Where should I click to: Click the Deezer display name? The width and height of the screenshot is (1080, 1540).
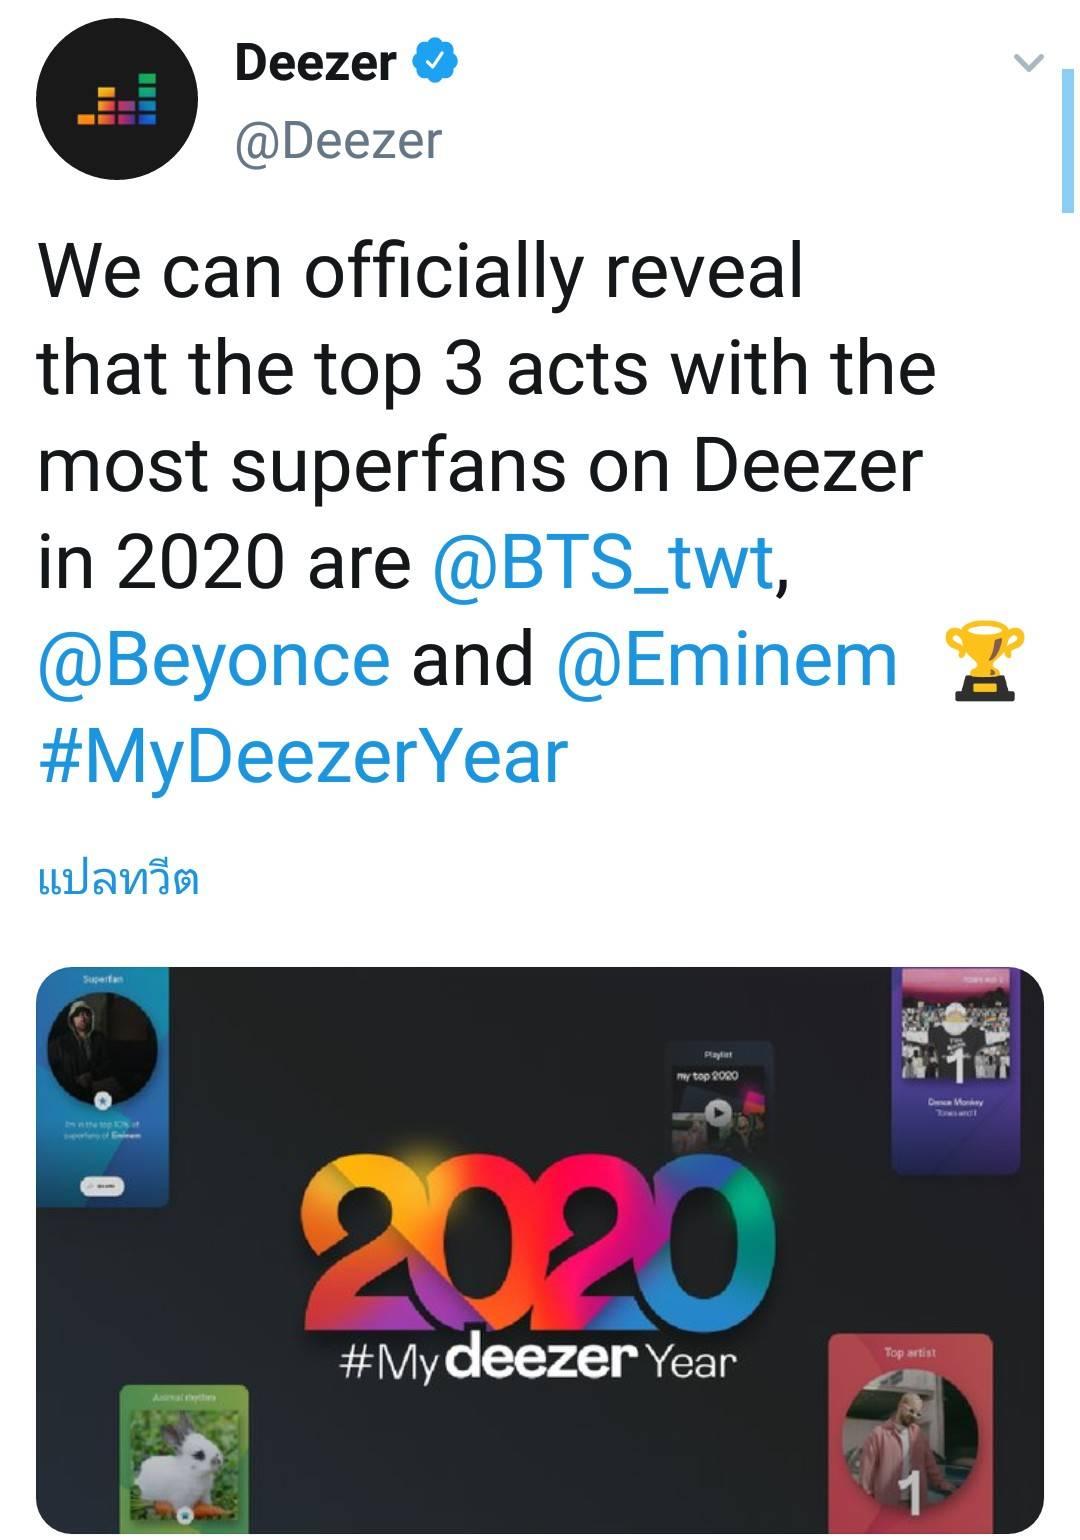(x=315, y=63)
